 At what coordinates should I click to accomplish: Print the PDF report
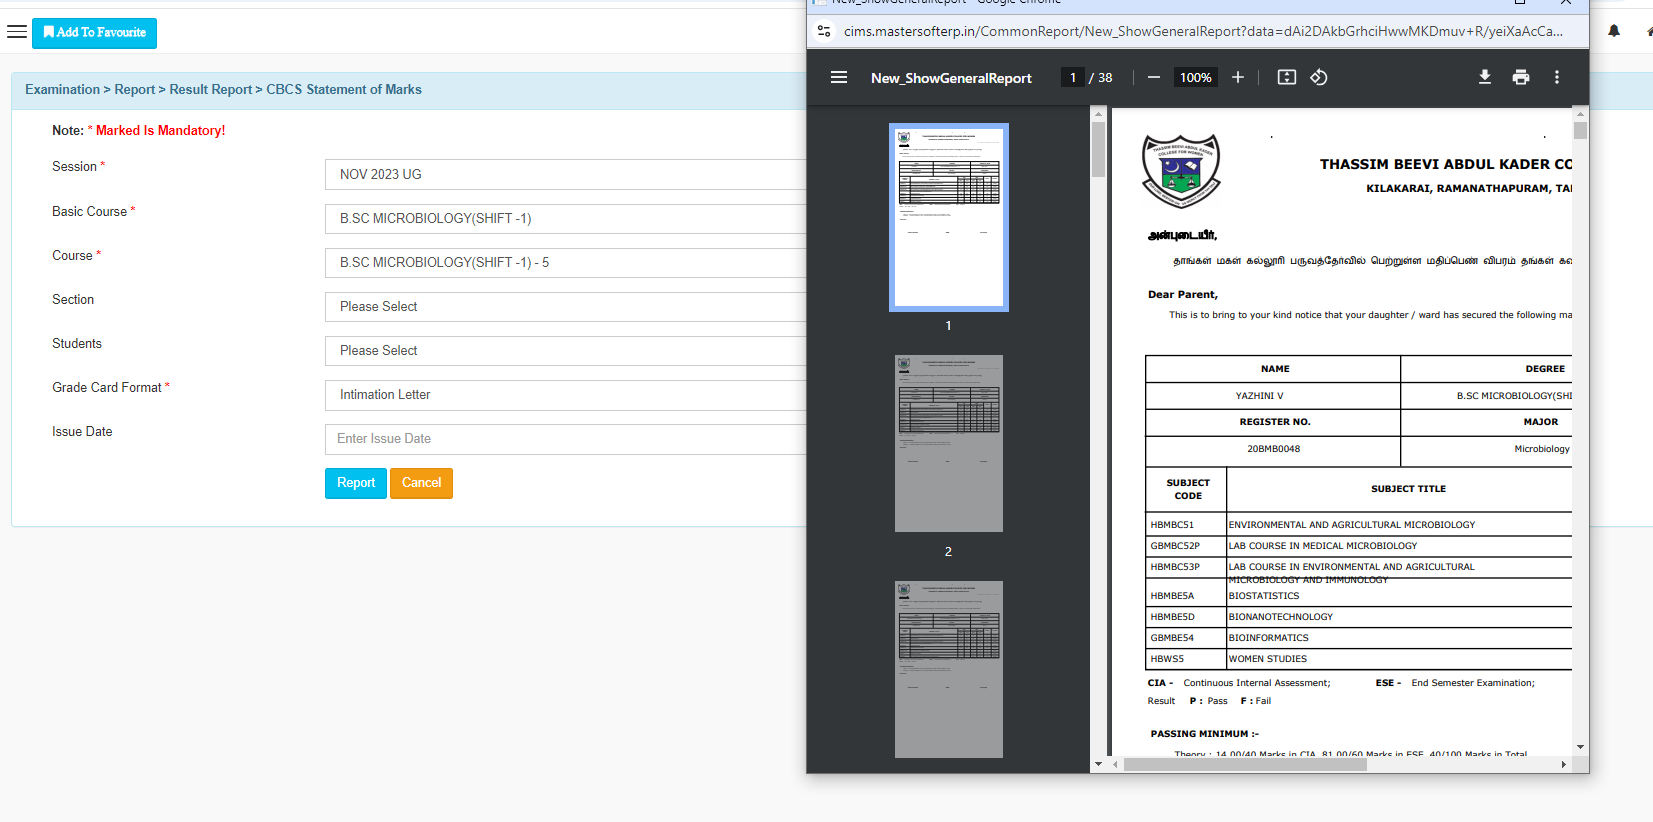tap(1521, 77)
